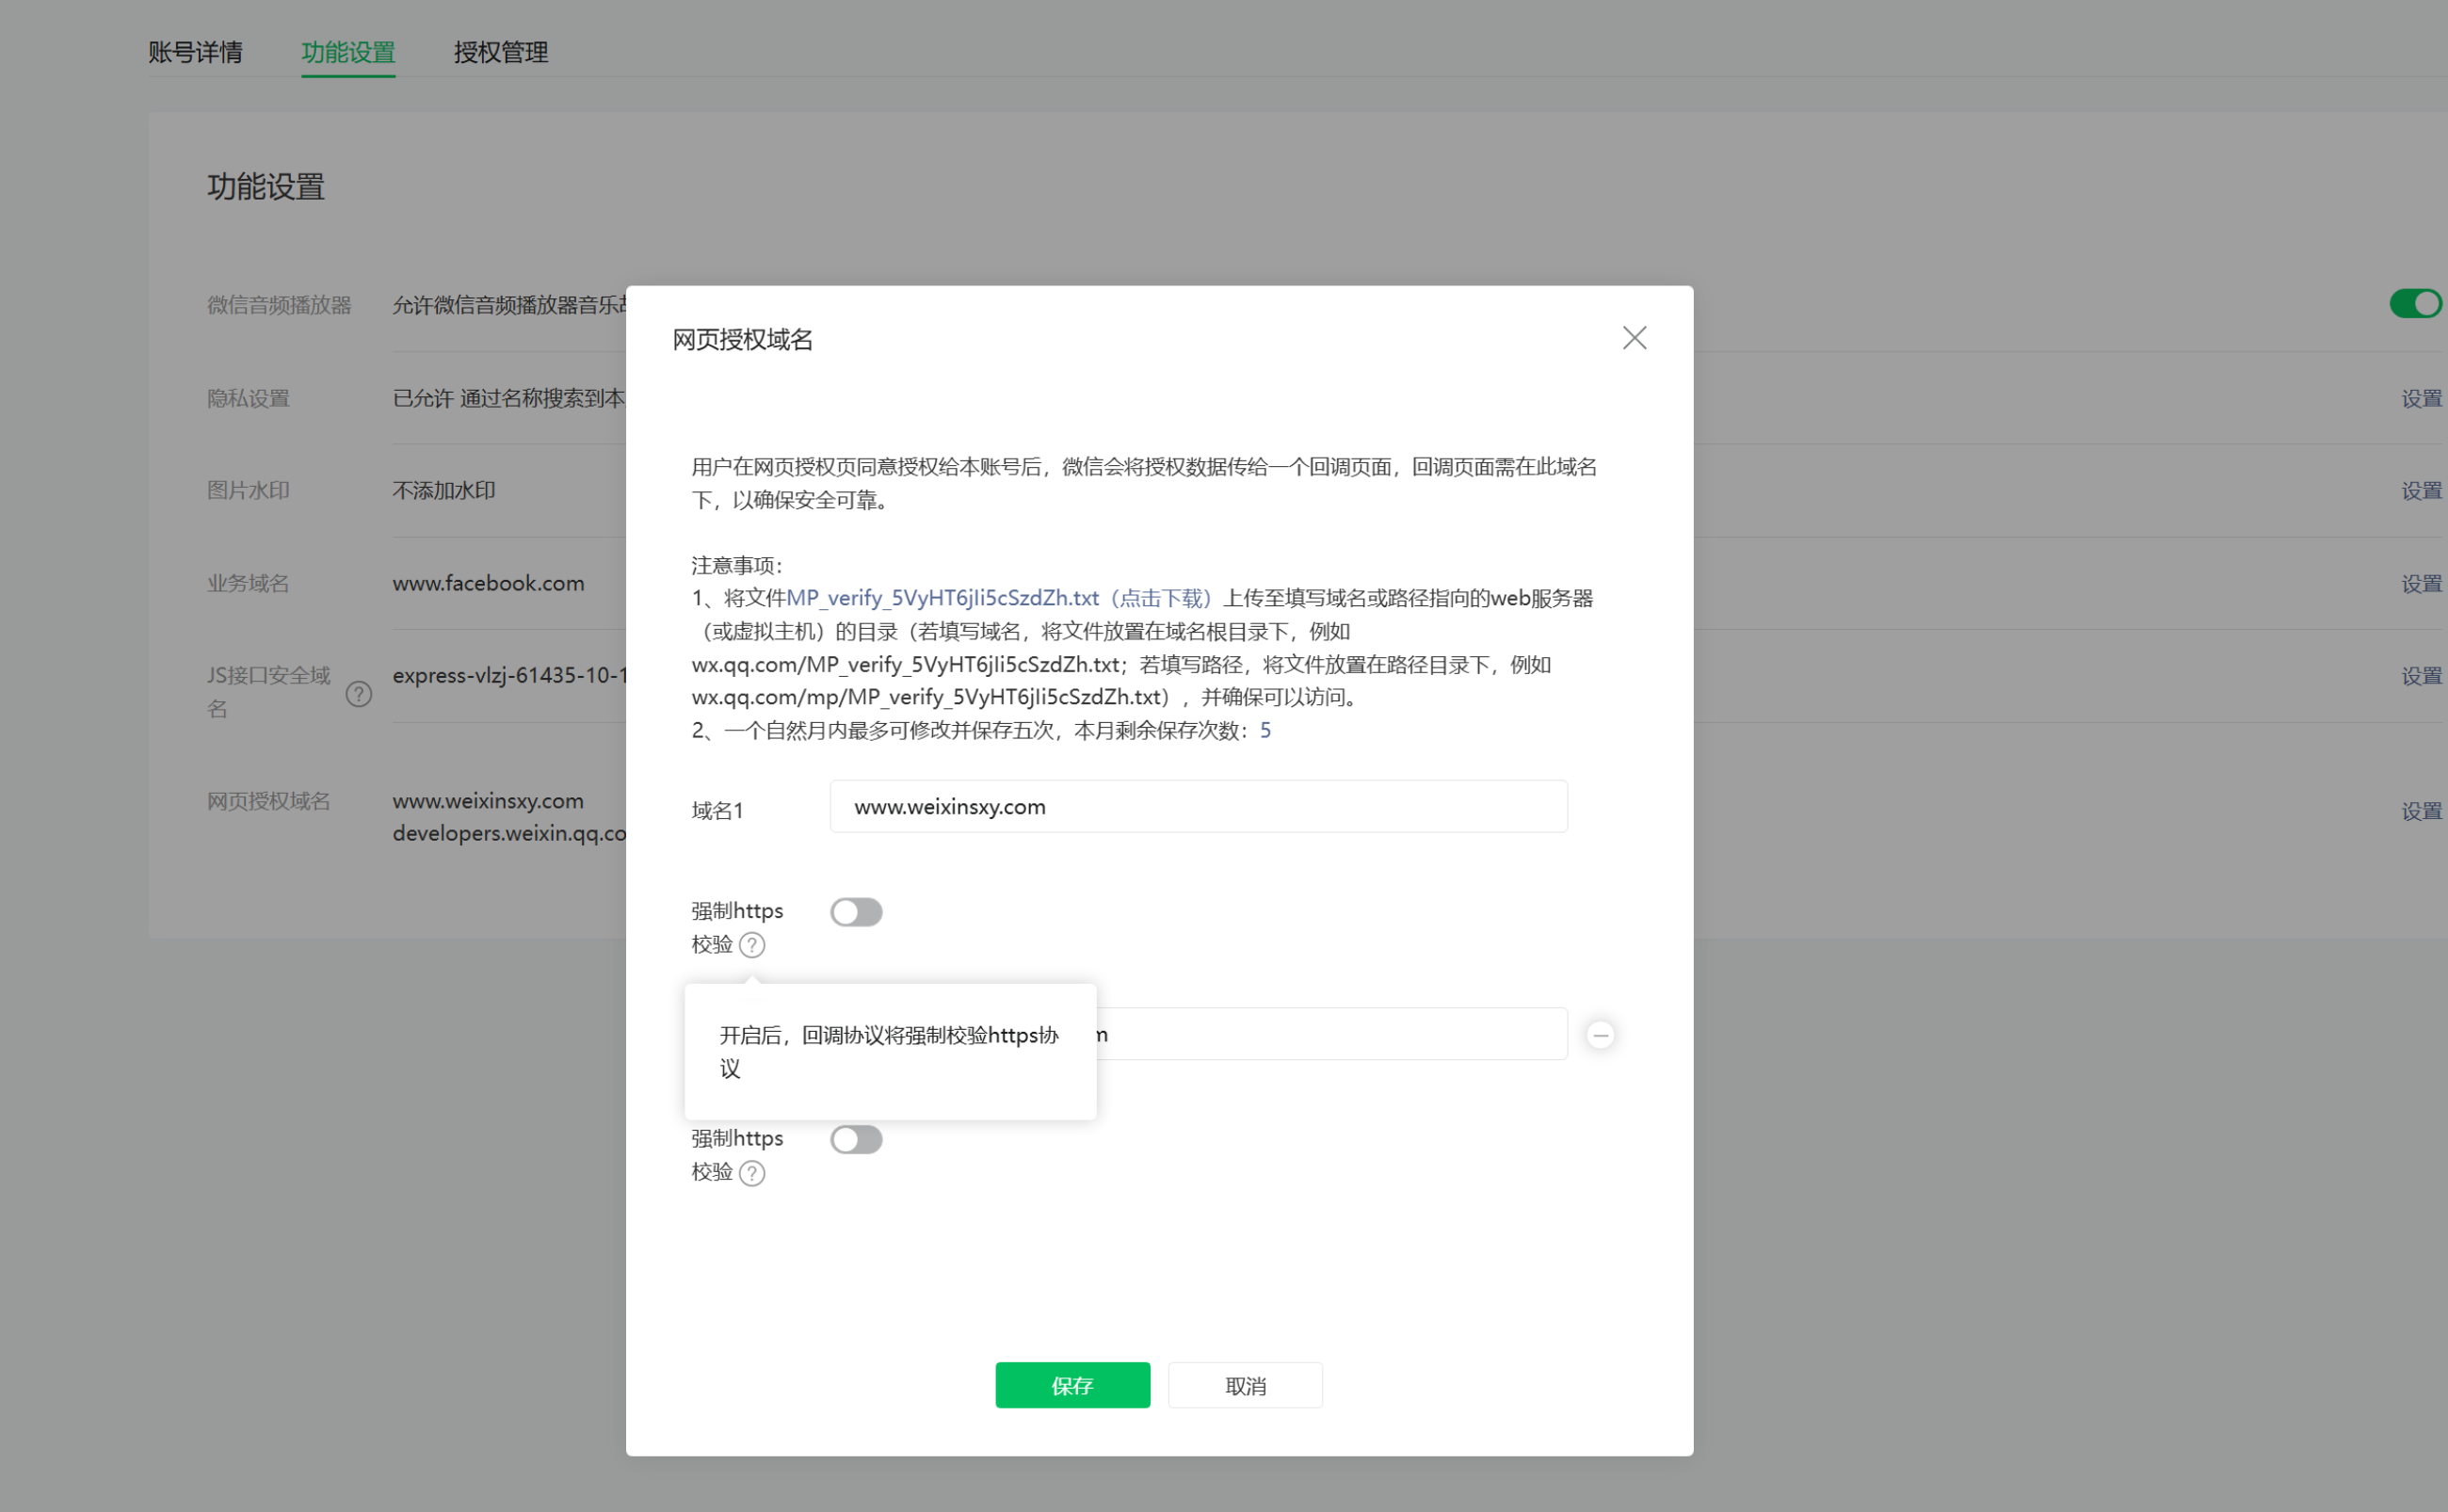The image size is (2448, 1512).
Task: Select the 功能设置 tab
Action: point(348,52)
